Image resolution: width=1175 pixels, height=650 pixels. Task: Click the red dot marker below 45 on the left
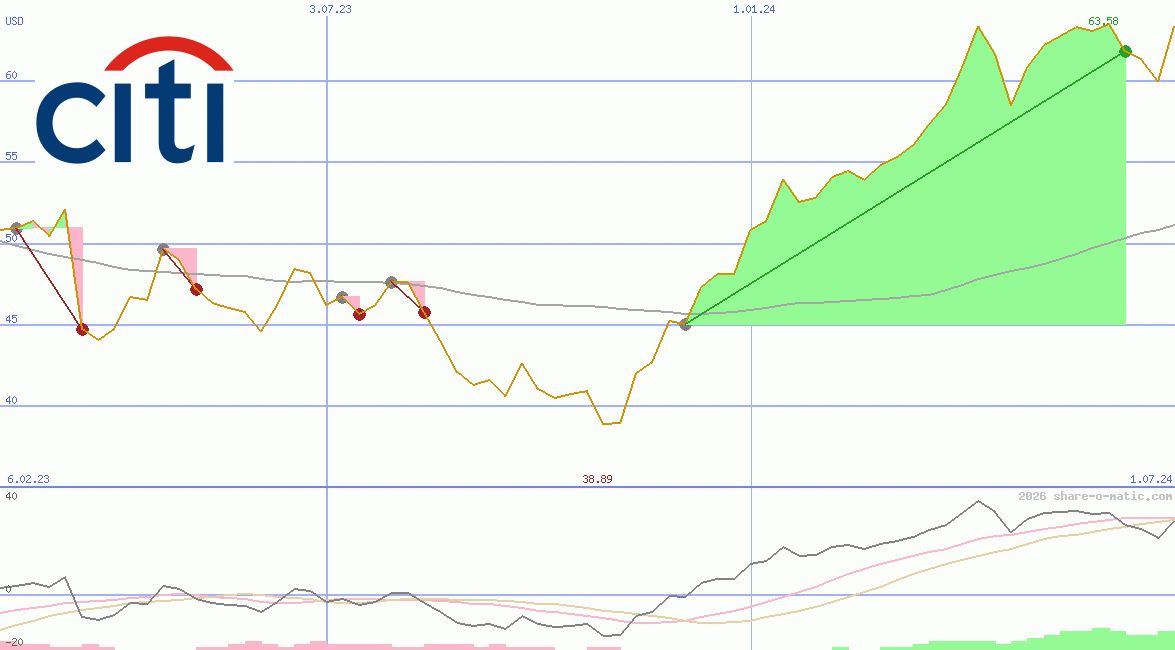(x=82, y=328)
